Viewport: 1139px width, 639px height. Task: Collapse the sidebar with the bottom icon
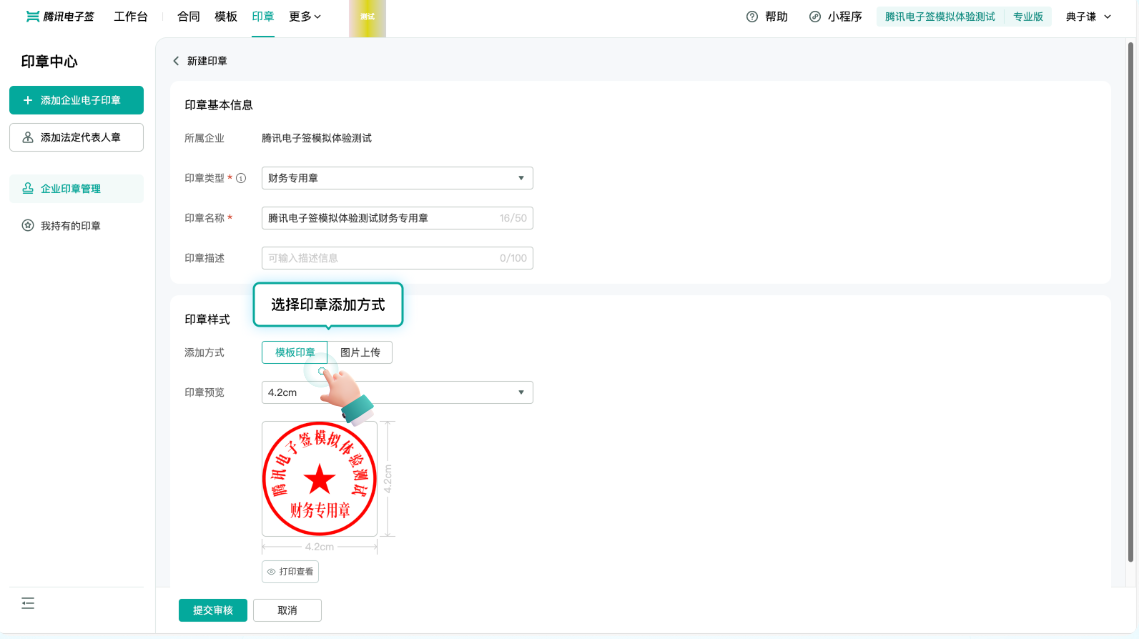pos(27,603)
